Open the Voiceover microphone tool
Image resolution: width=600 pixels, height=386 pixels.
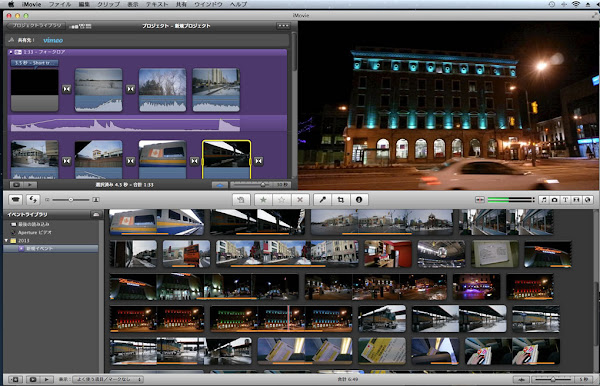(x=323, y=200)
